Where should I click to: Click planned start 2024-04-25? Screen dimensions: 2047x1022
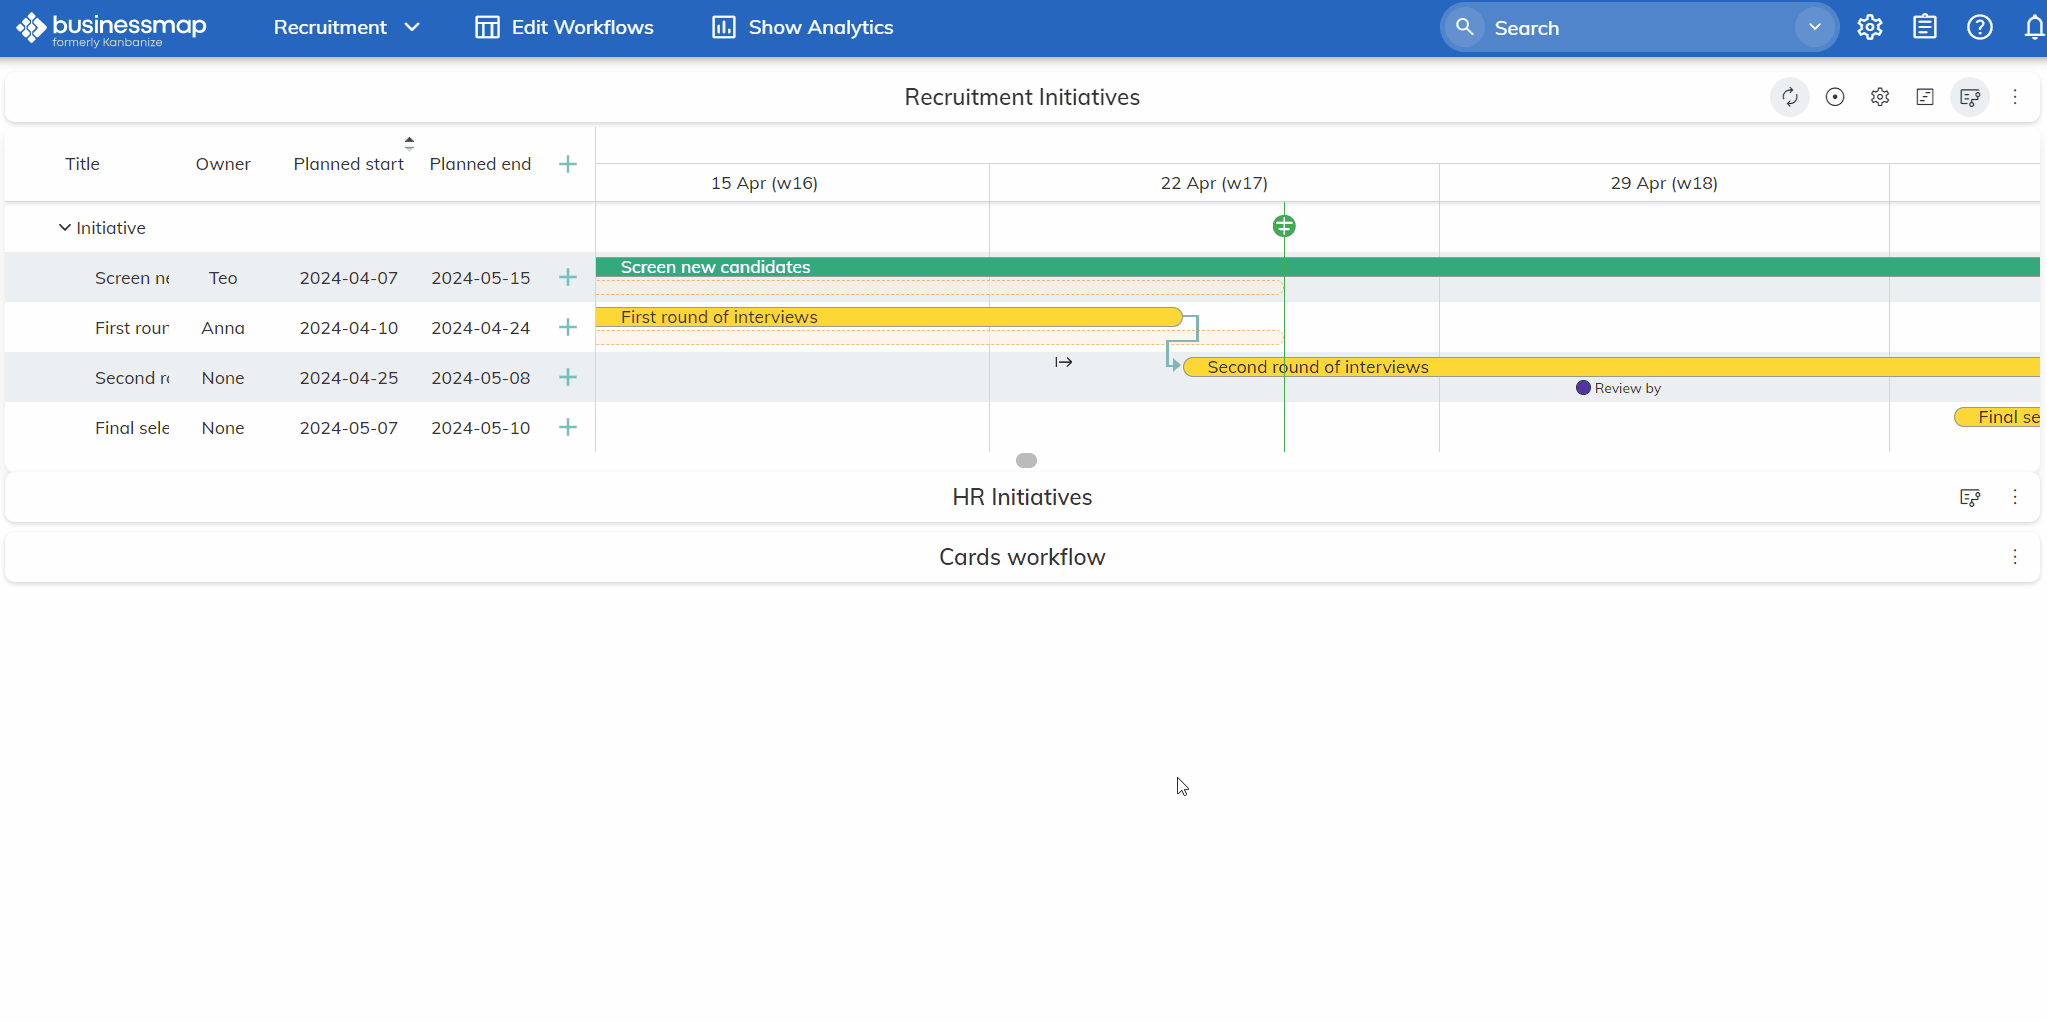point(349,378)
